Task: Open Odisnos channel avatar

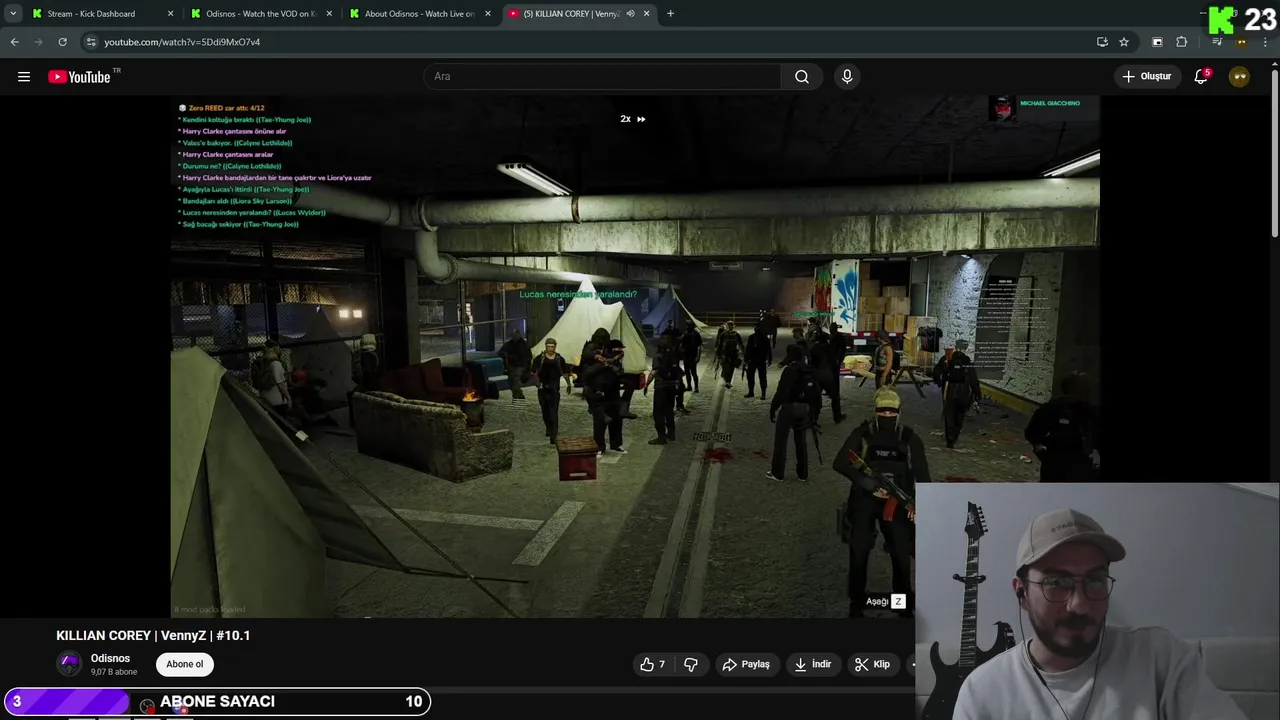Action: point(69,664)
